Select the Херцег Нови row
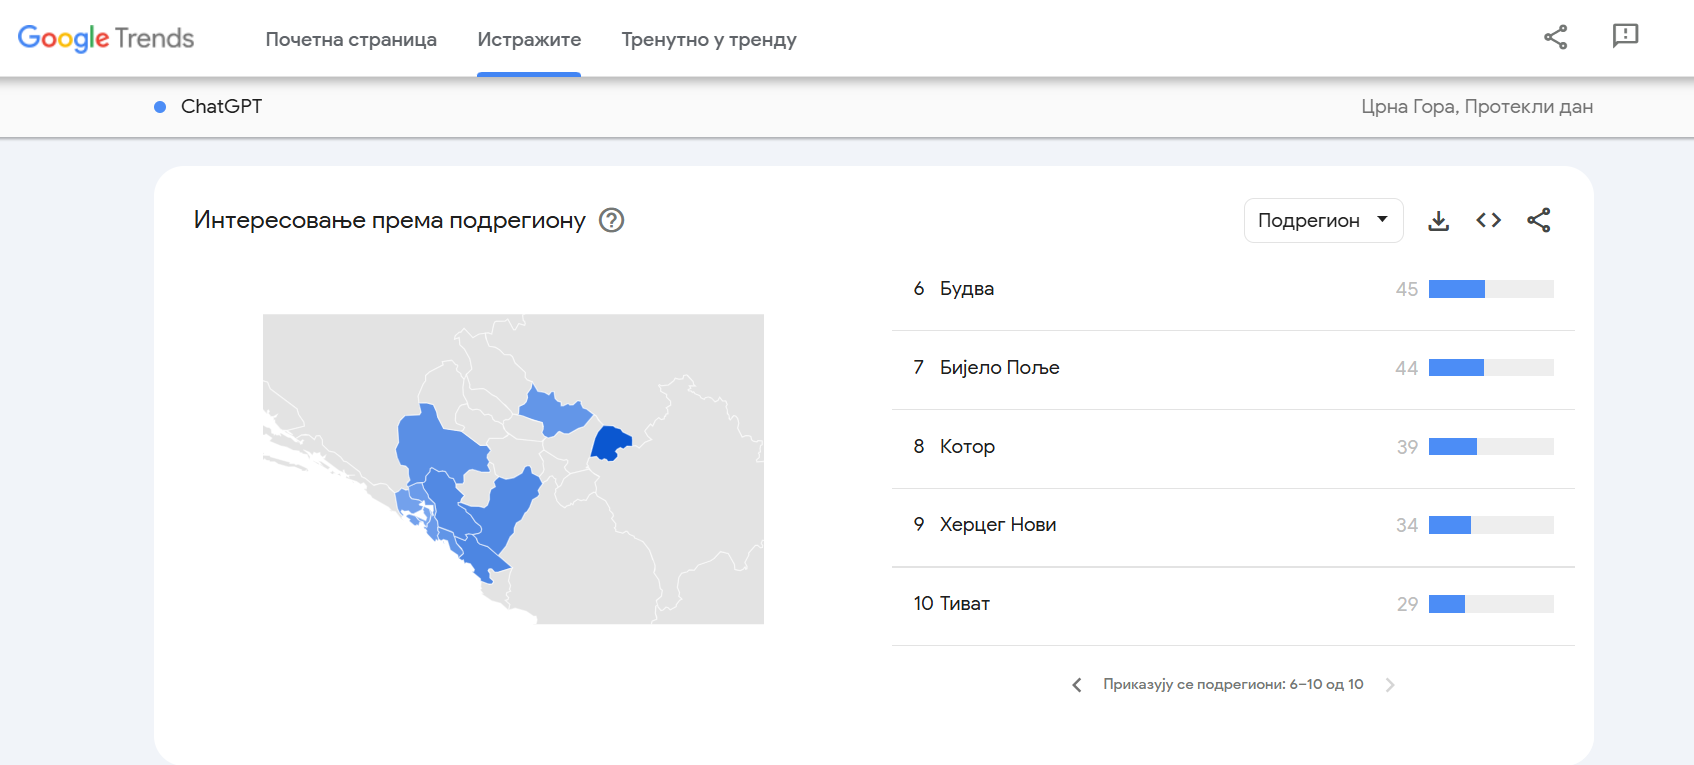1694x765 pixels. coord(1233,527)
